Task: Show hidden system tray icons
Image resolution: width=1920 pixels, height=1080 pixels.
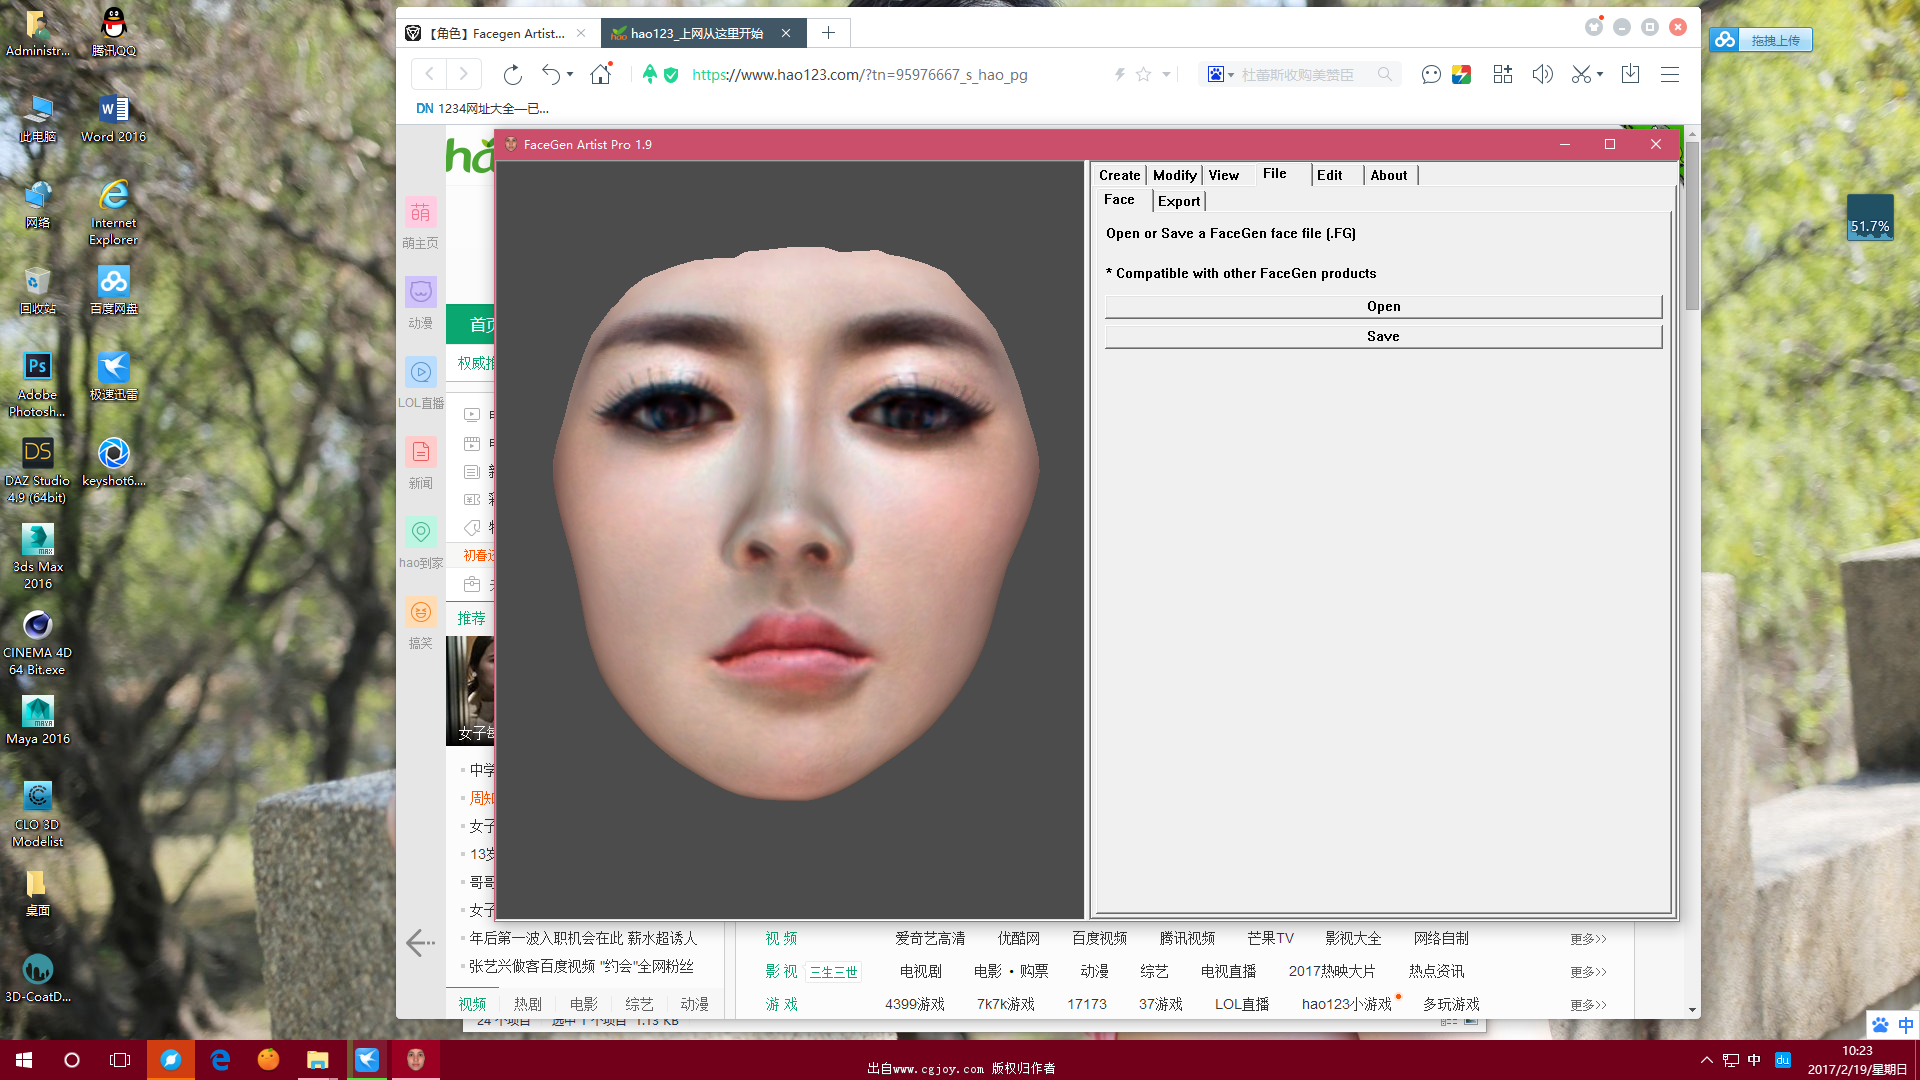Action: 1706,1060
